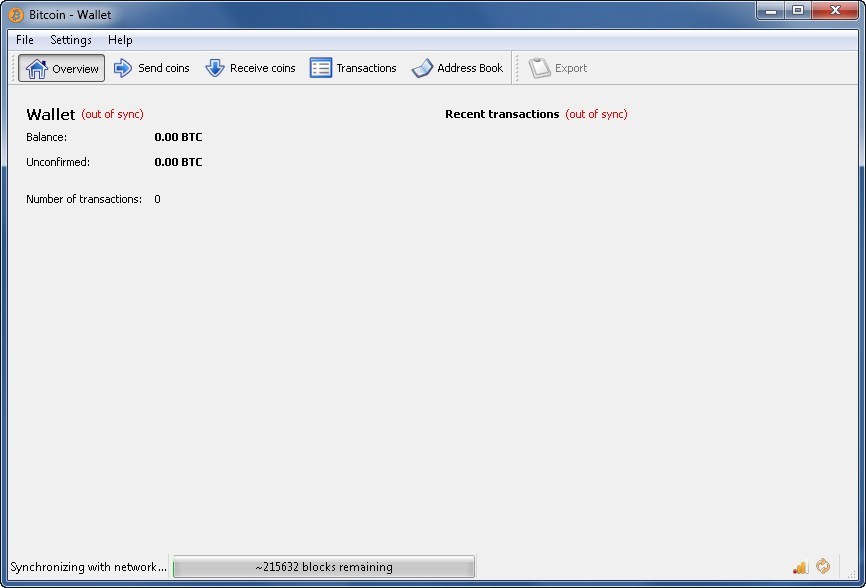This screenshot has width=866, height=588.
Task: Click the sync status spinner icon
Action: point(823,566)
